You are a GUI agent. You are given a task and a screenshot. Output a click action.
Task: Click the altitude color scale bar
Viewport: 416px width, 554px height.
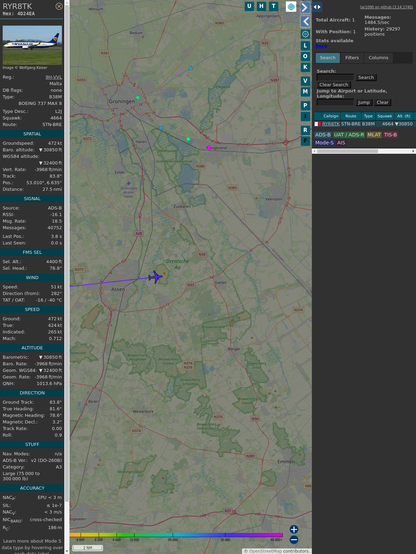pyautogui.click(x=176, y=535)
